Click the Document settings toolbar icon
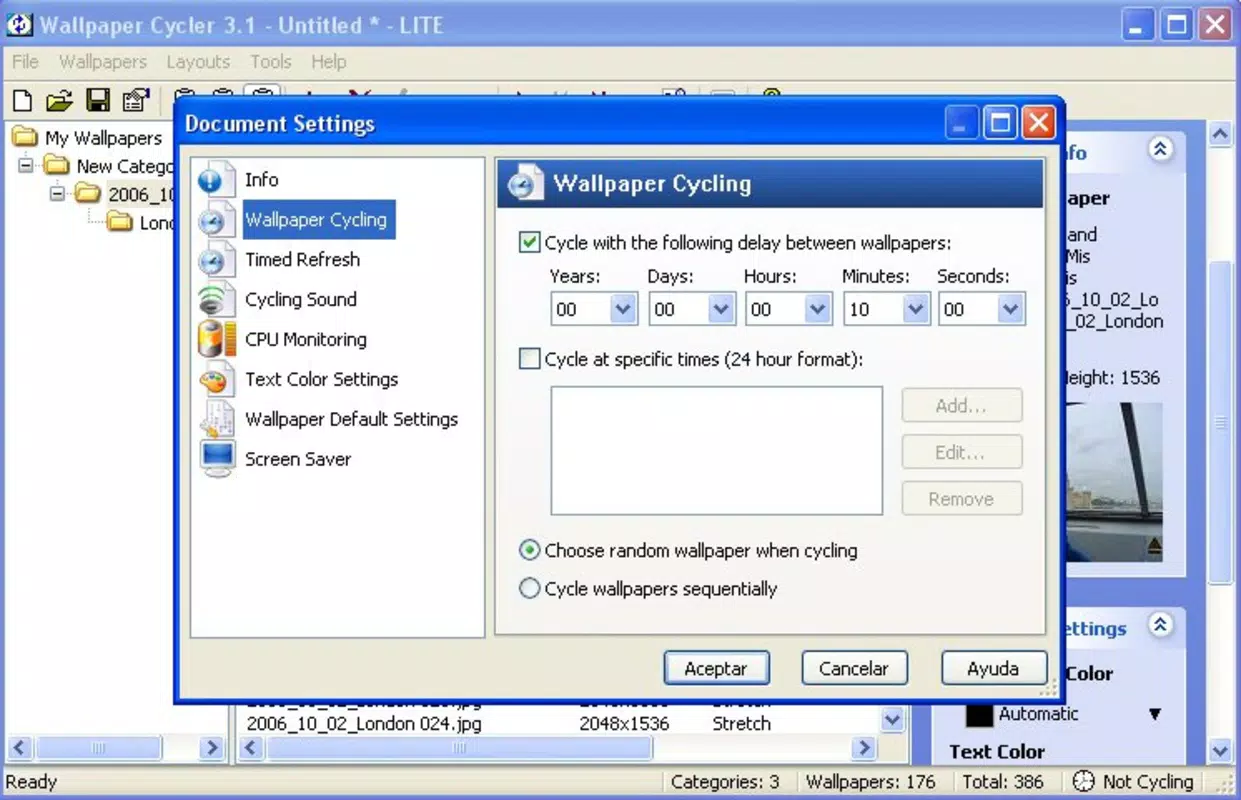1241x800 pixels. point(135,100)
